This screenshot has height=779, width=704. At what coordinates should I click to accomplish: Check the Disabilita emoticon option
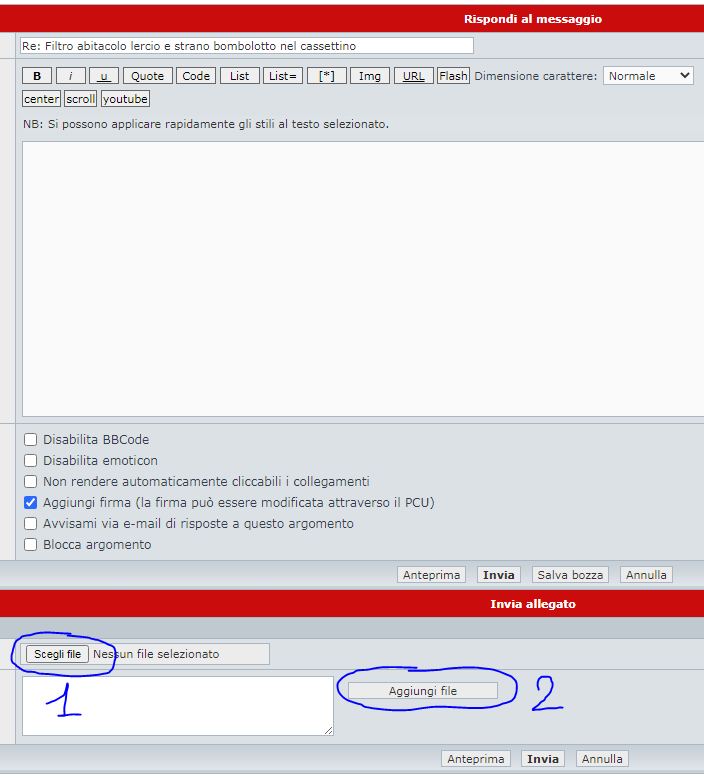31,461
